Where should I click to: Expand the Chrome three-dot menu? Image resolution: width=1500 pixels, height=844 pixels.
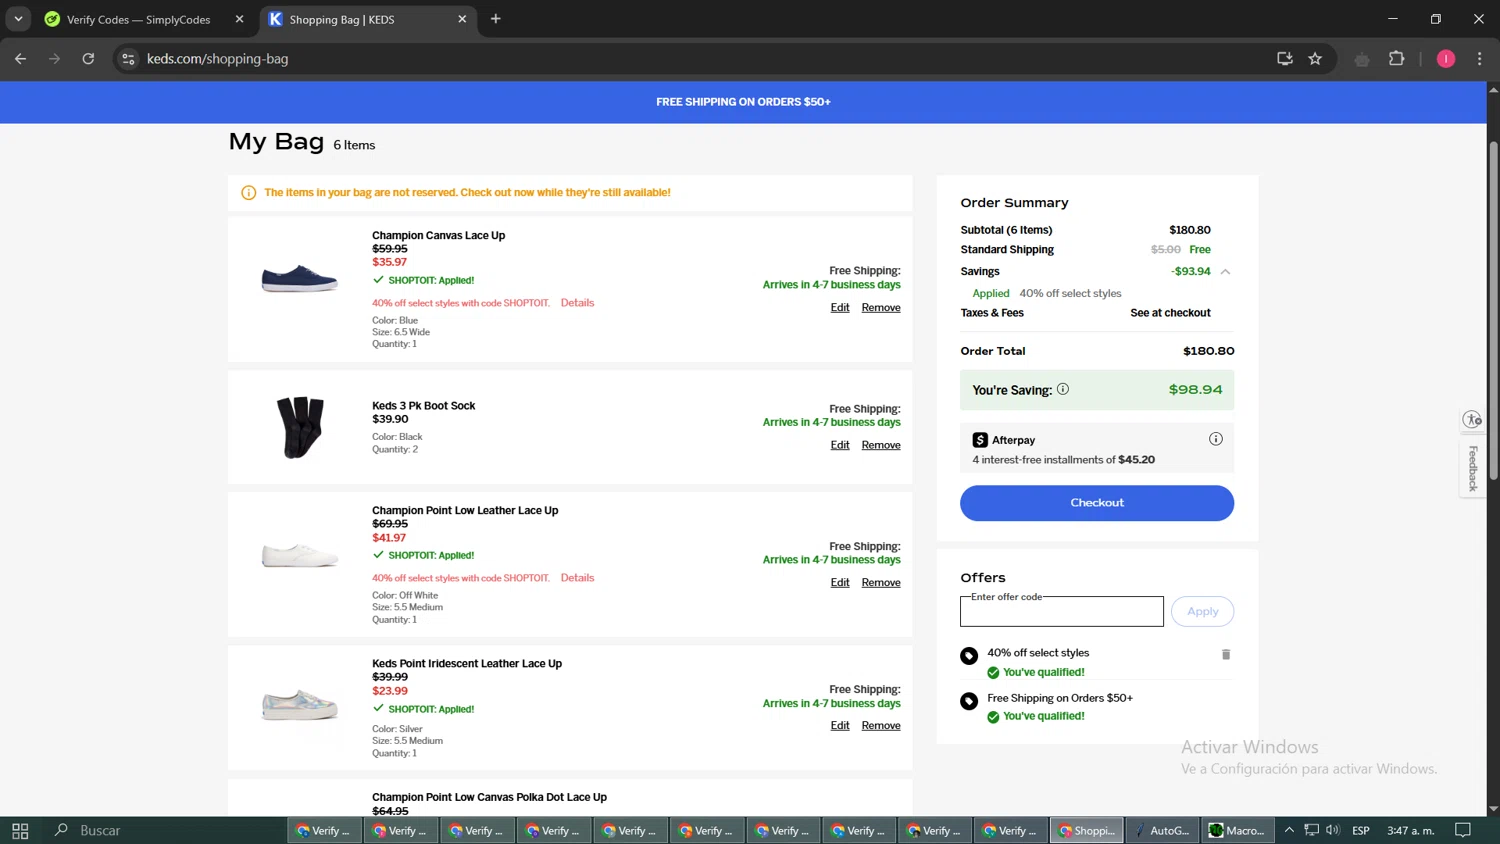(x=1479, y=59)
